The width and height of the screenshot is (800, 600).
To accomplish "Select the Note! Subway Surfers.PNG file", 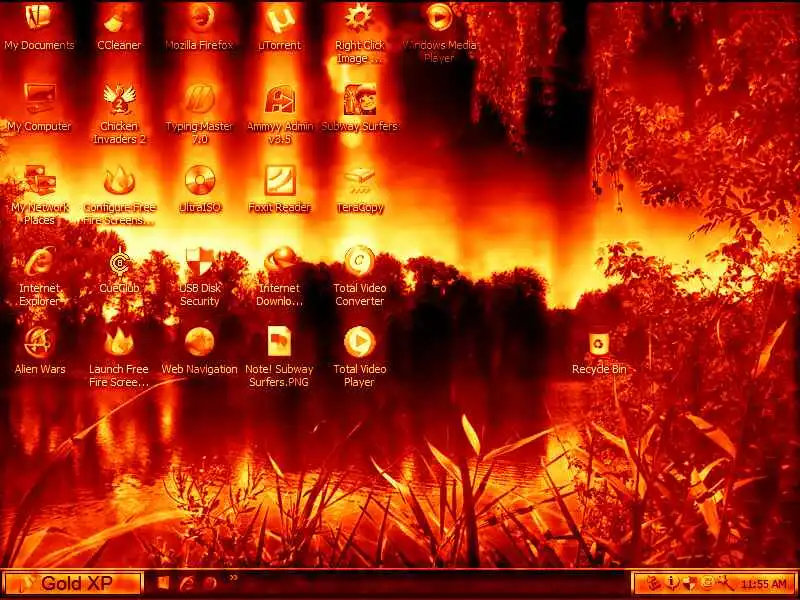I will pos(280,358).
